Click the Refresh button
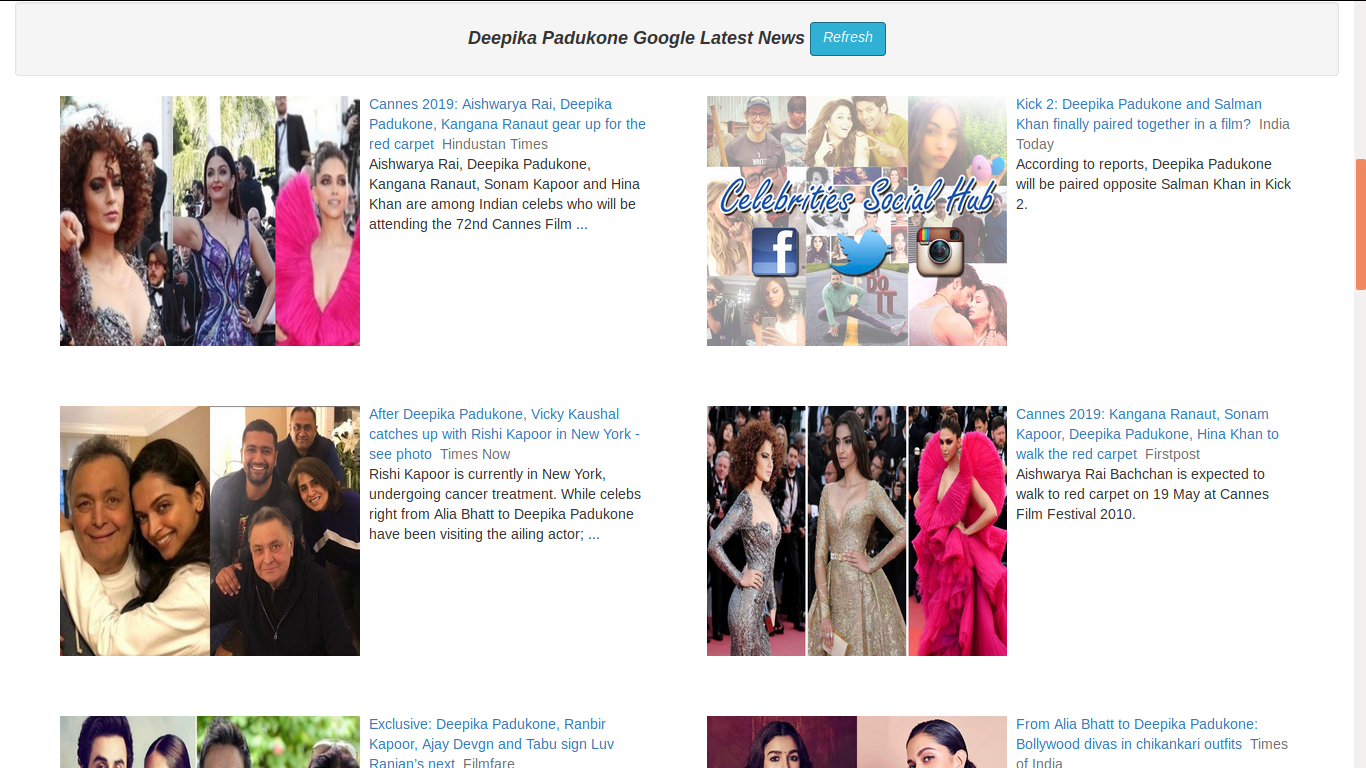This screenshot has width=1366, height=768. click(847, 38)
